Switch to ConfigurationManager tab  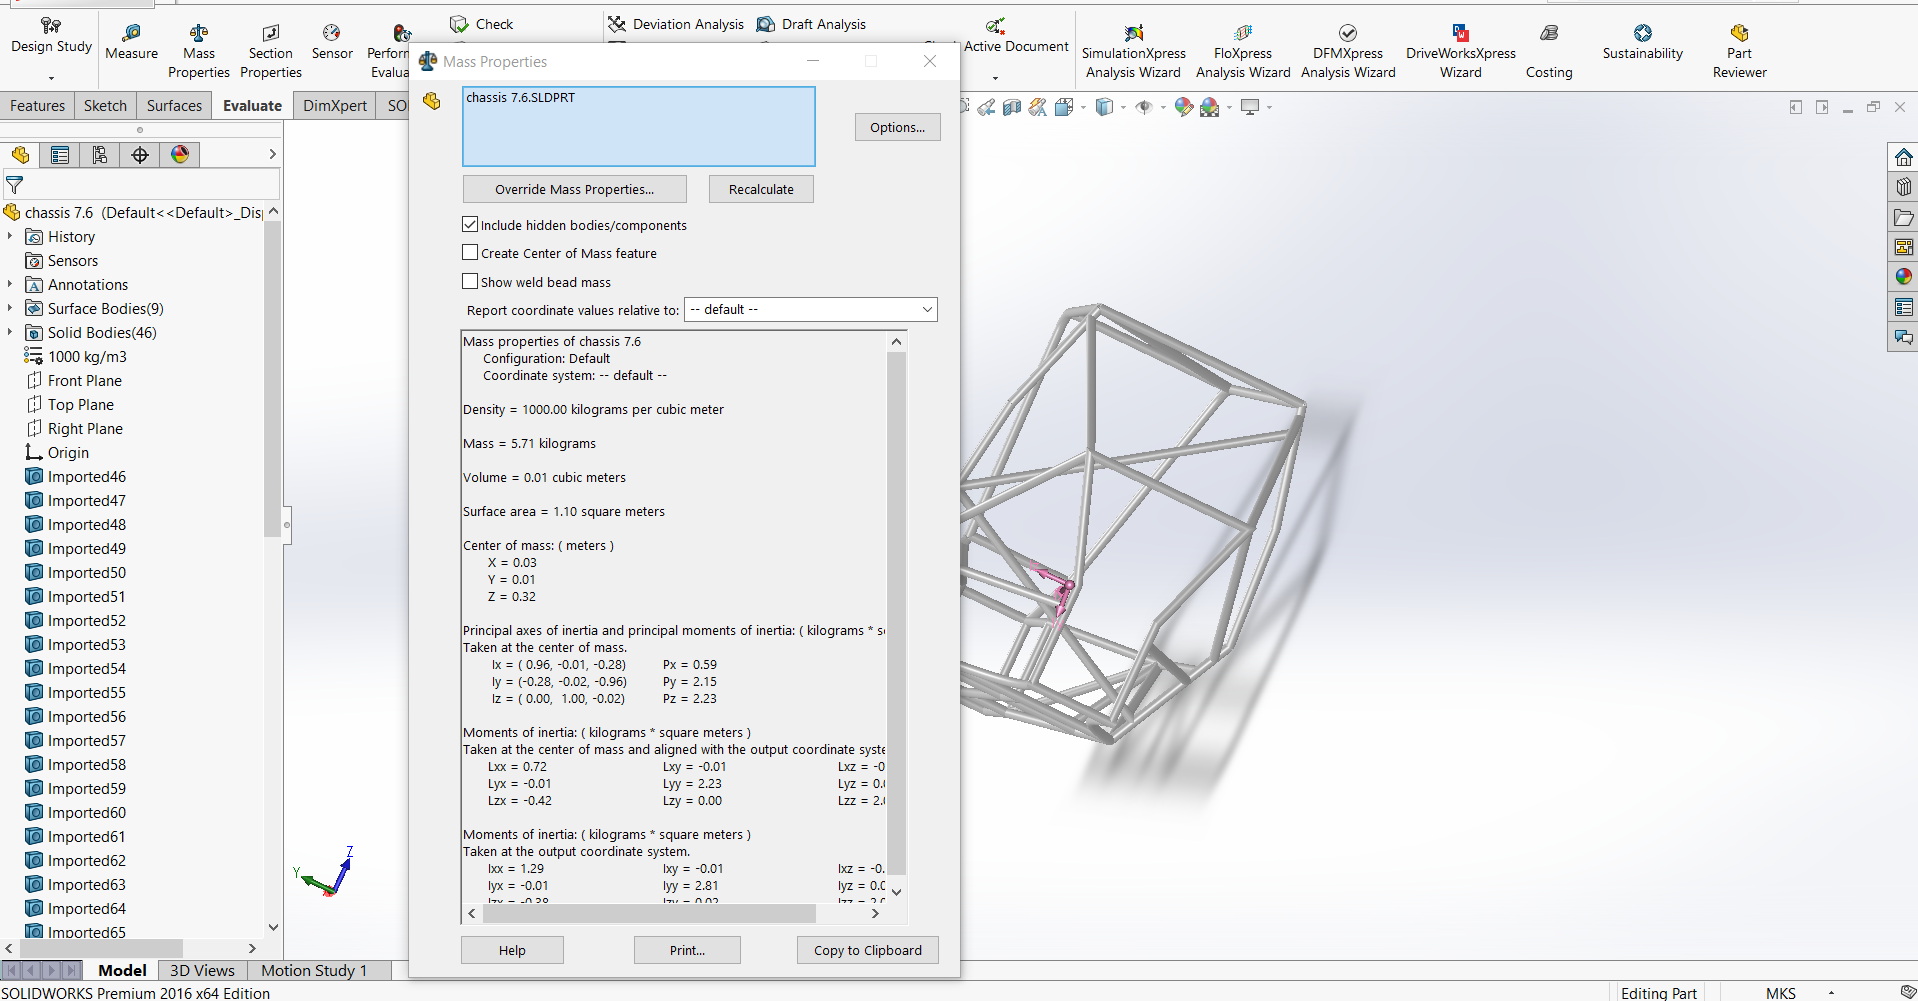(100, 155)
